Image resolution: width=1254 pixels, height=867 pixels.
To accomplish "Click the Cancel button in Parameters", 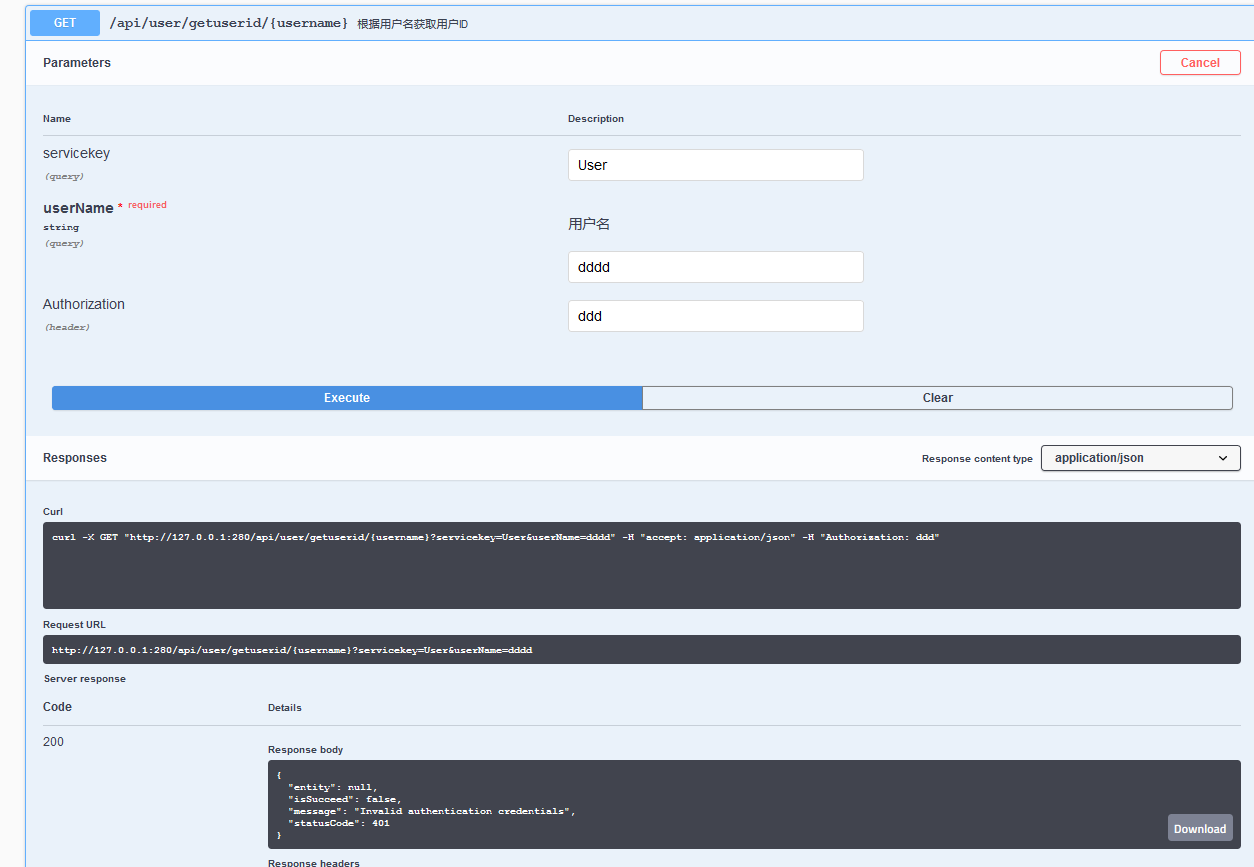I will [x=1200, y=63].
